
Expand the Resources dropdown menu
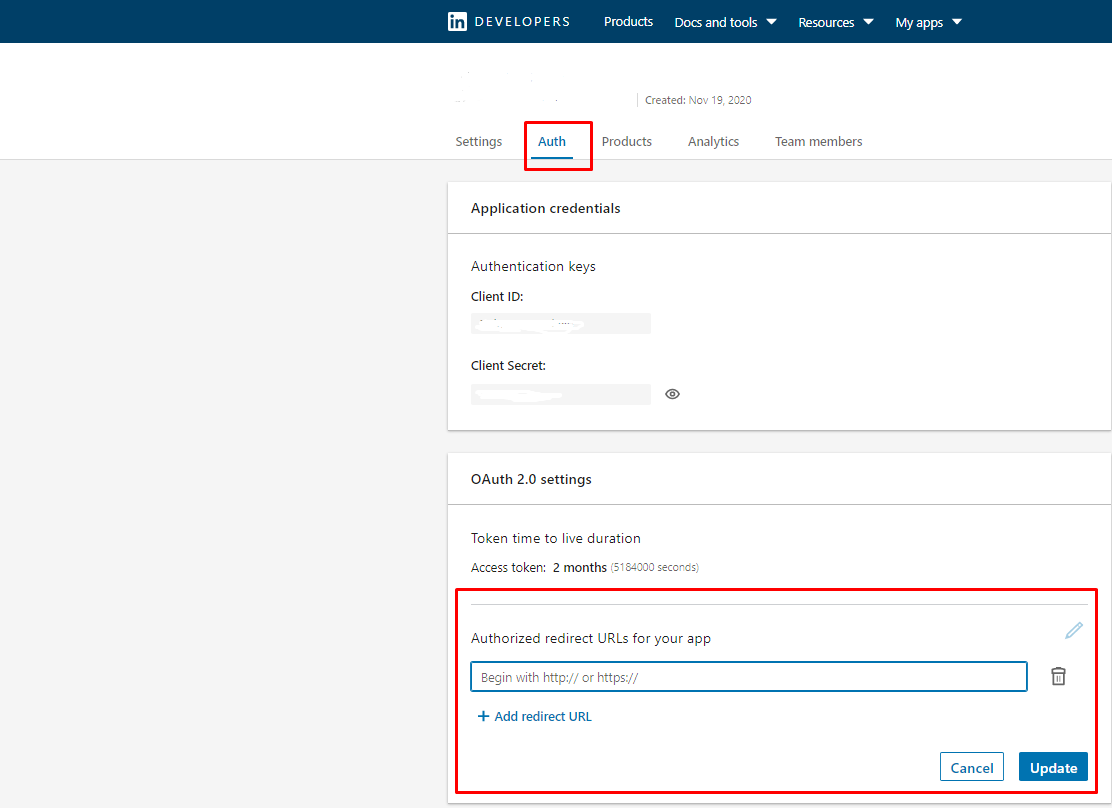835,22
